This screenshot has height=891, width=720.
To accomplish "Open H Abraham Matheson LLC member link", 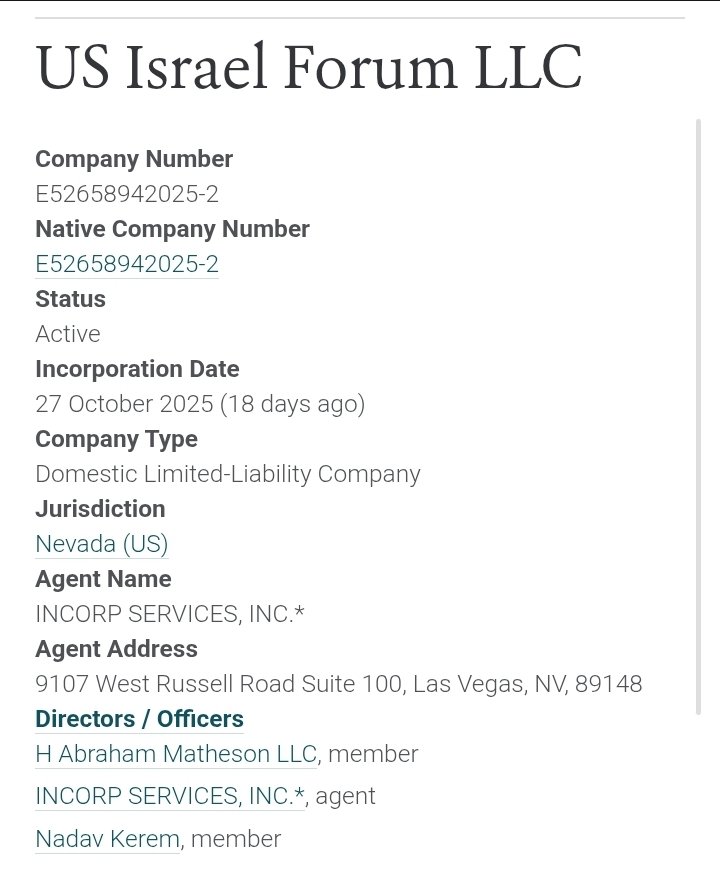I will point(176,754).
